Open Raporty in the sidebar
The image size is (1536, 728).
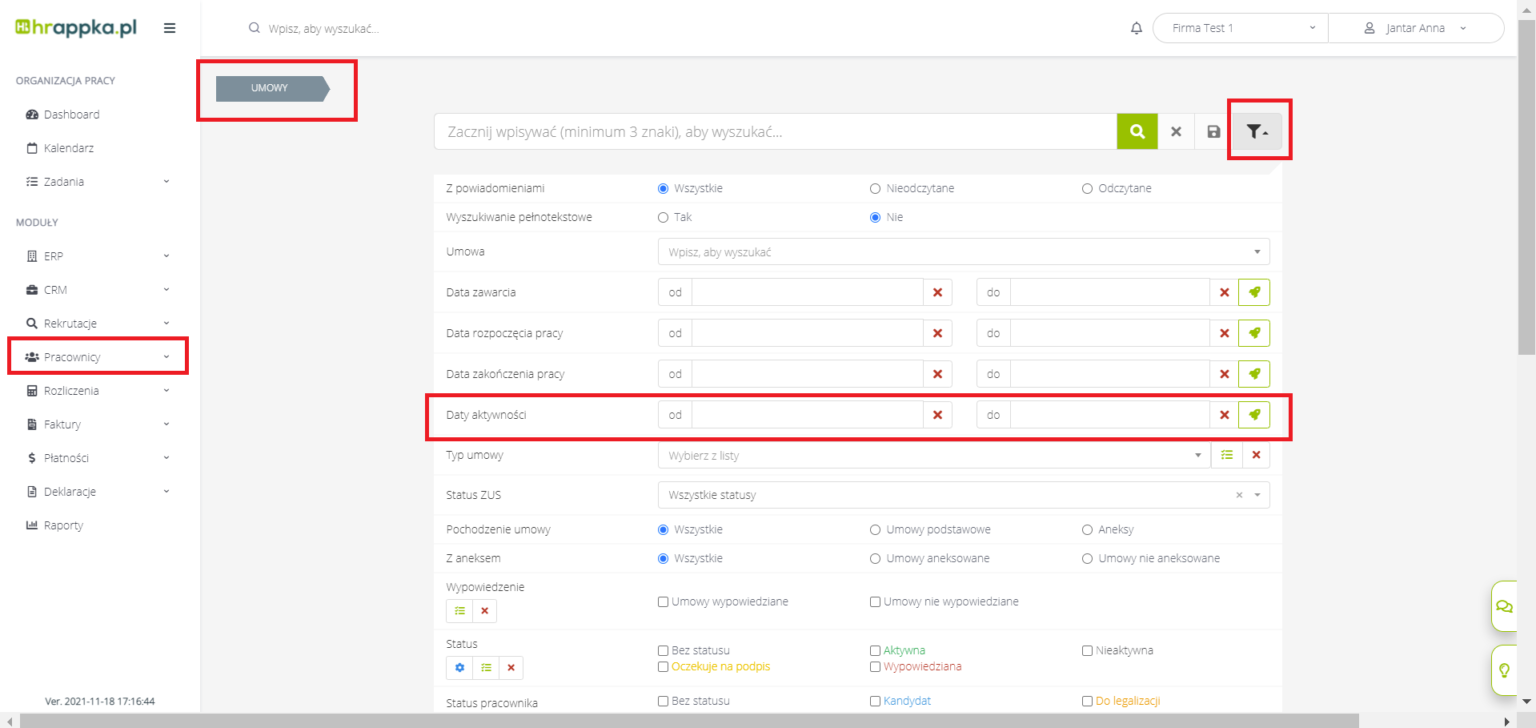(x=62, y=525)
